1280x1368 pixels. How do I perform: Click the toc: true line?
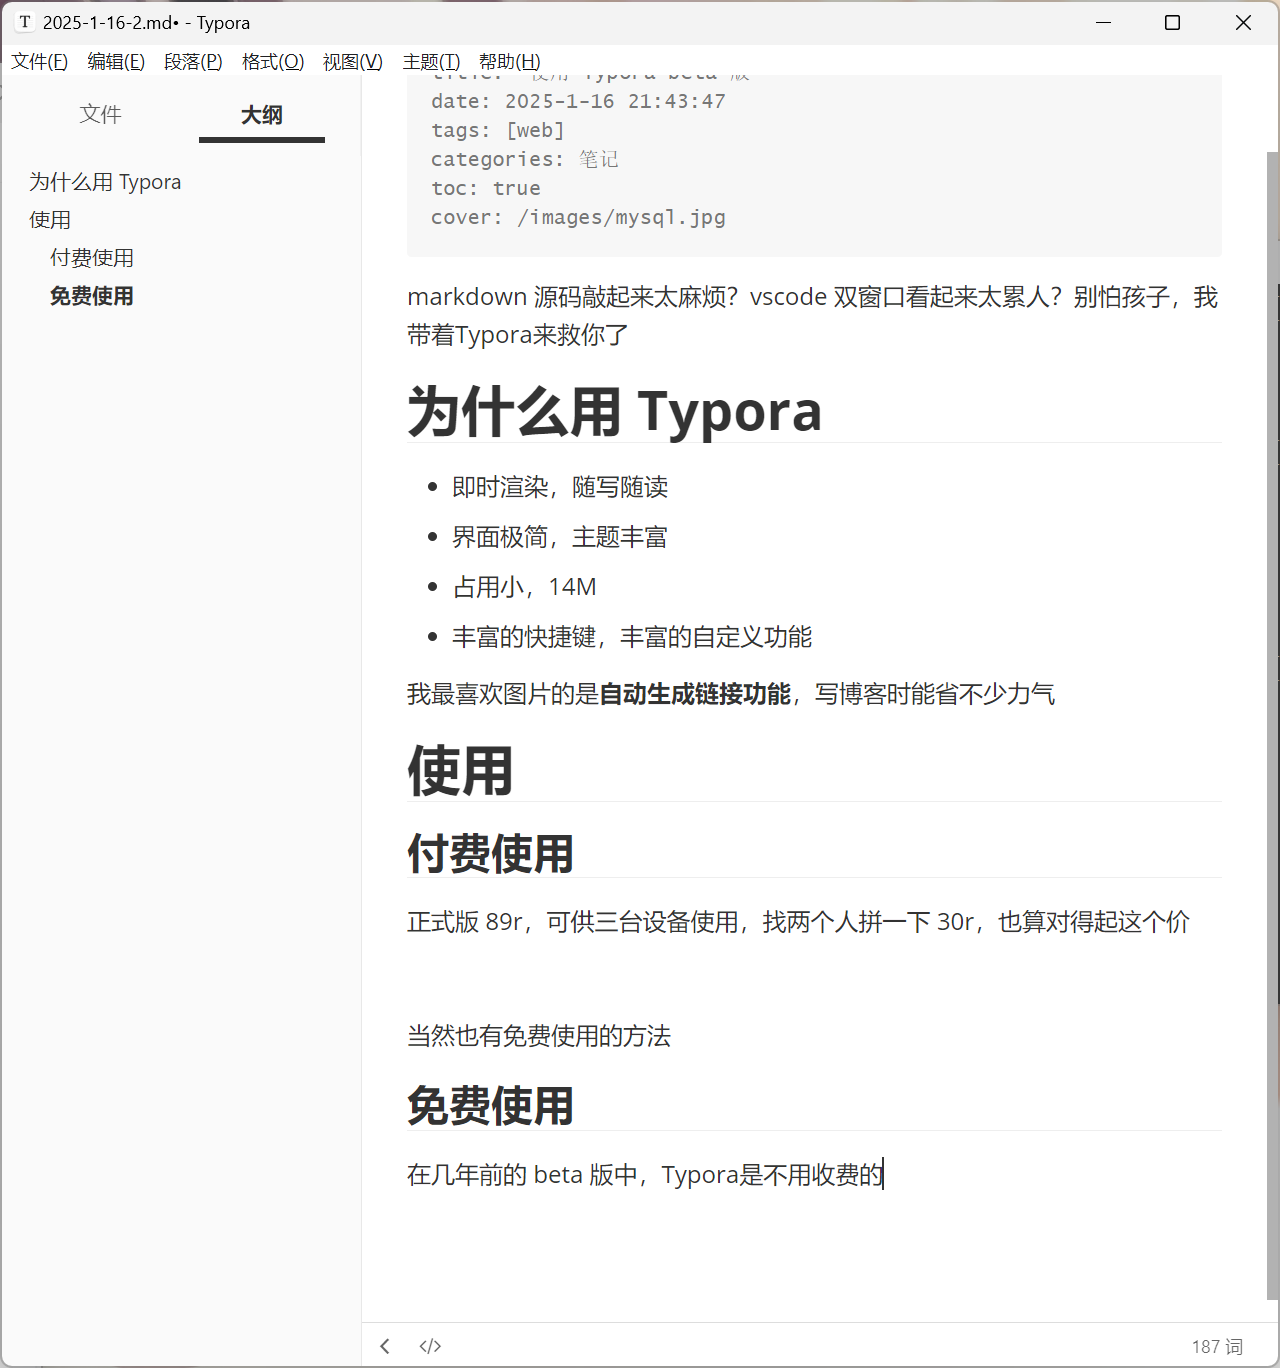tap(486, 188)
